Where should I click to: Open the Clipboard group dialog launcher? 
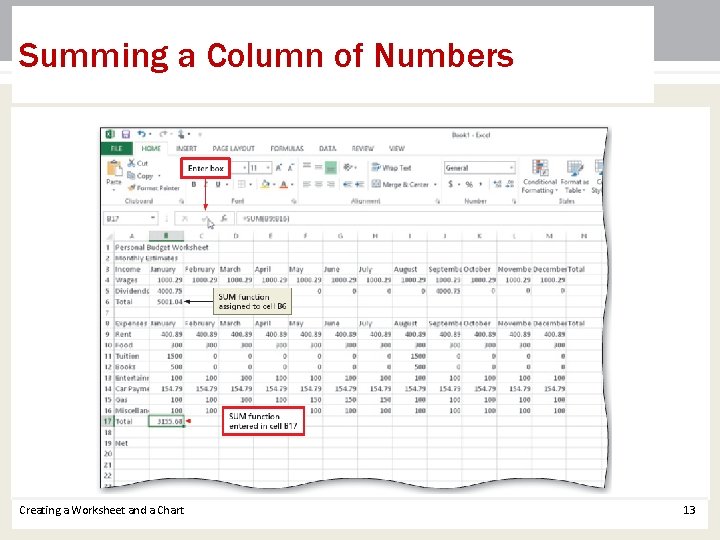(x=181, y=201)
